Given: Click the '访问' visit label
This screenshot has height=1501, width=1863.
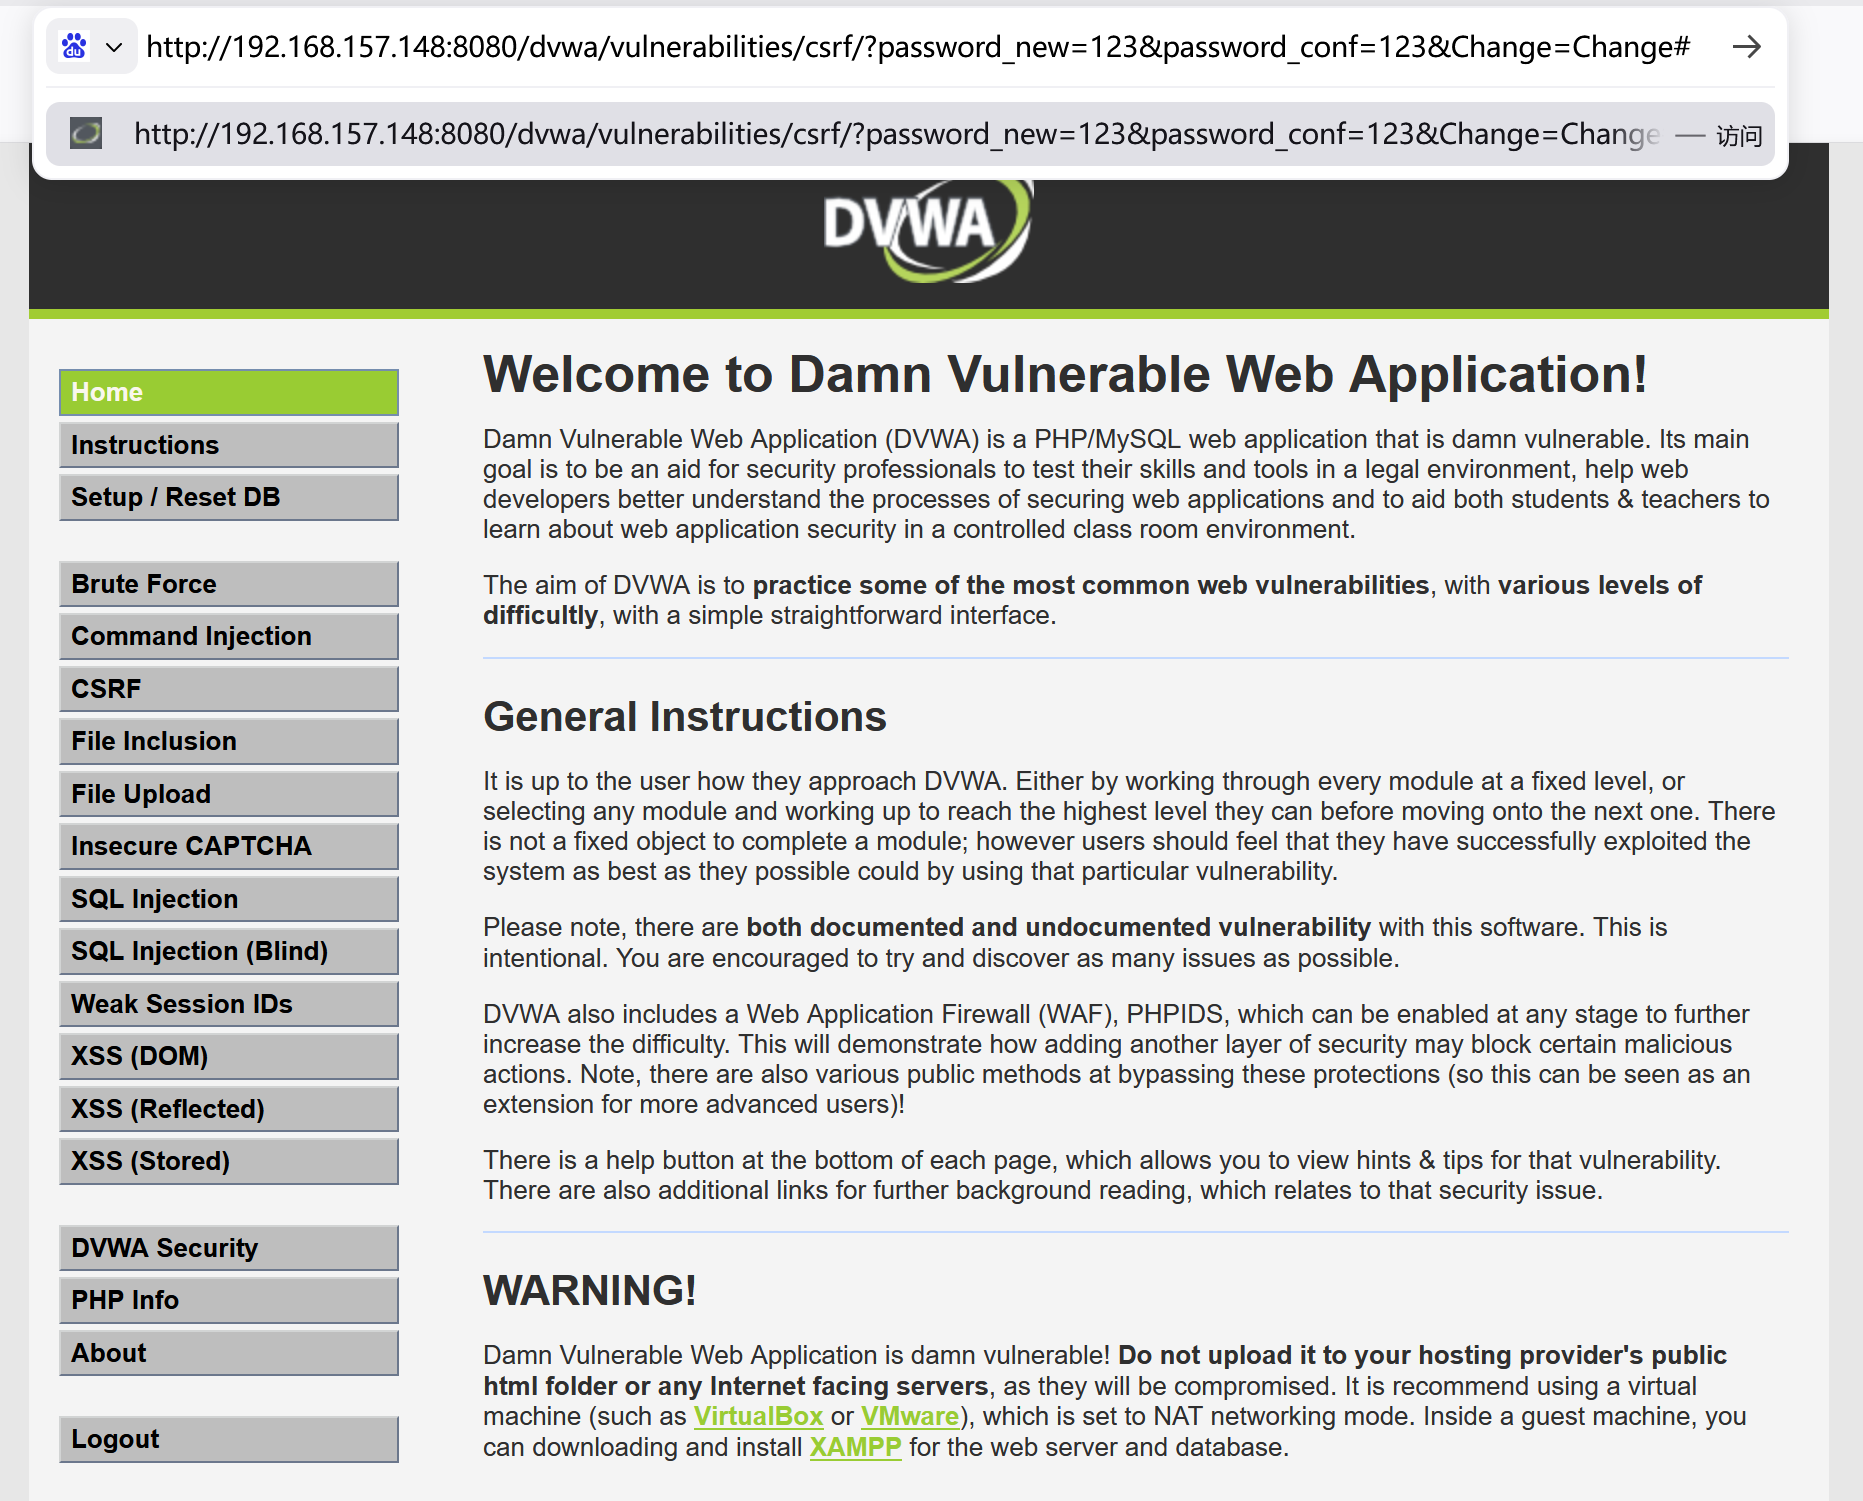Looking at the screenshot, I should (x=1739, y=135).
